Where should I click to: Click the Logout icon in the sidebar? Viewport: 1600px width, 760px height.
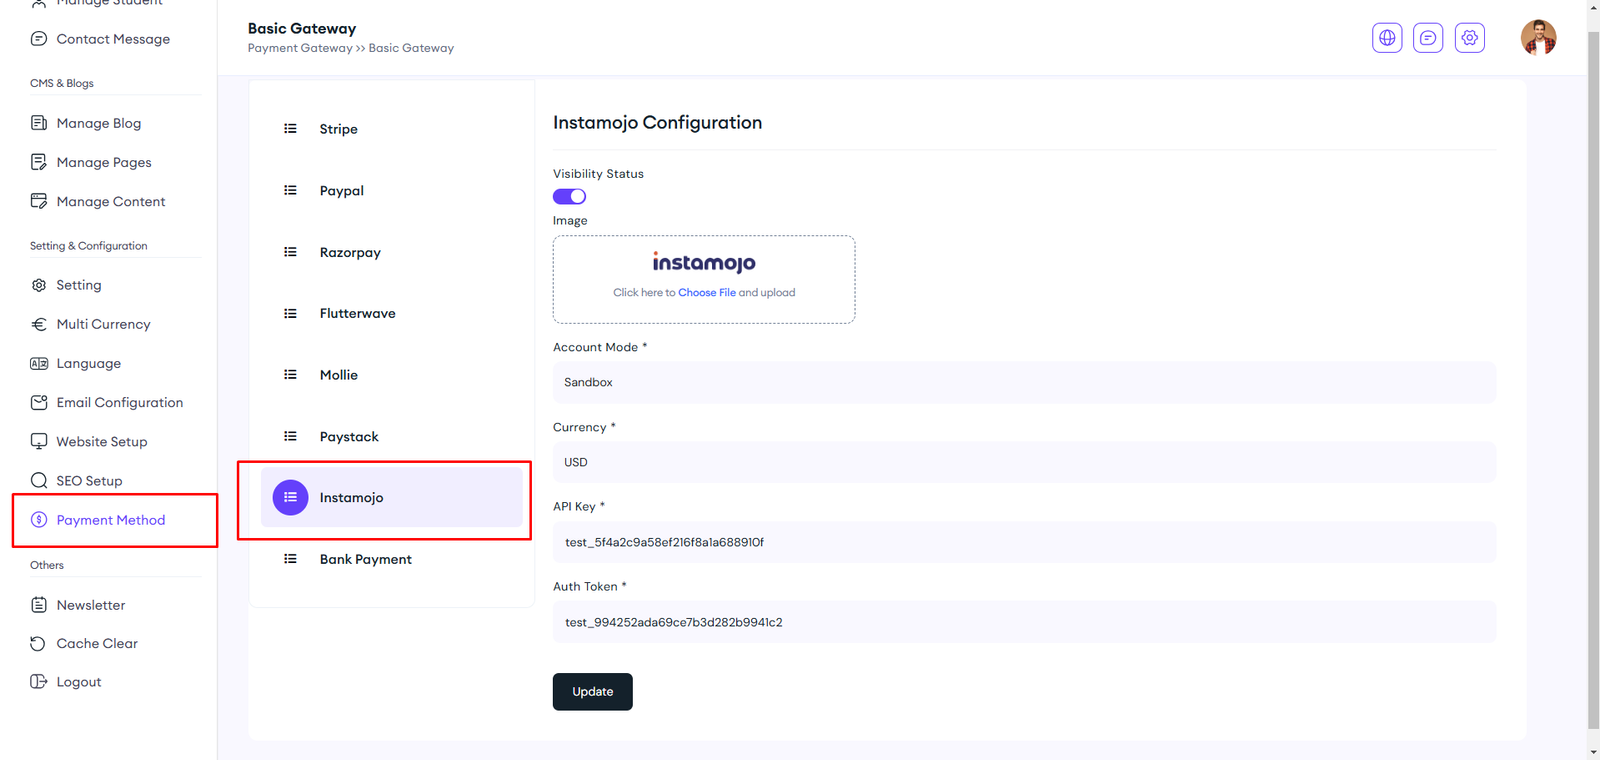[x=38, y=682]
